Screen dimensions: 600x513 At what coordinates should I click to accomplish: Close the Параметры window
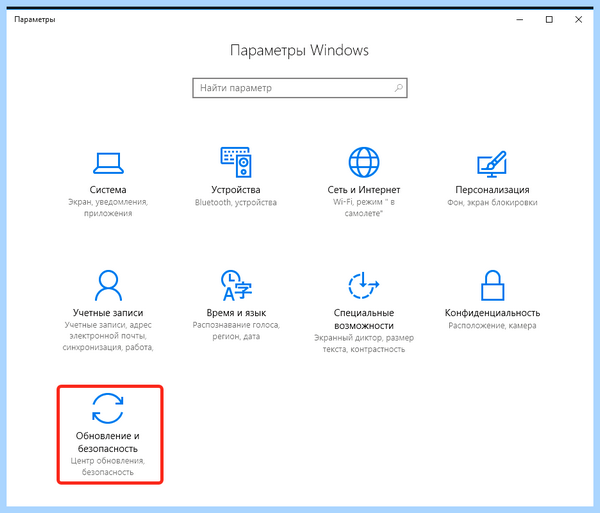(579, 20)
